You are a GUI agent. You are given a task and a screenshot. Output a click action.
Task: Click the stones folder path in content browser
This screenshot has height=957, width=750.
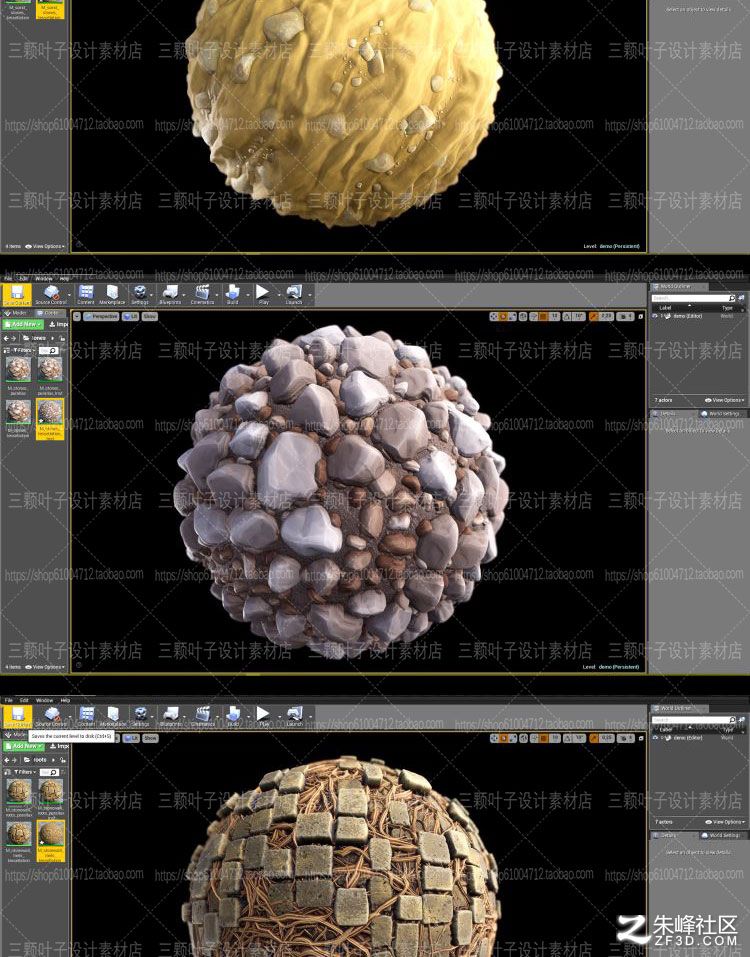(36, 338)
